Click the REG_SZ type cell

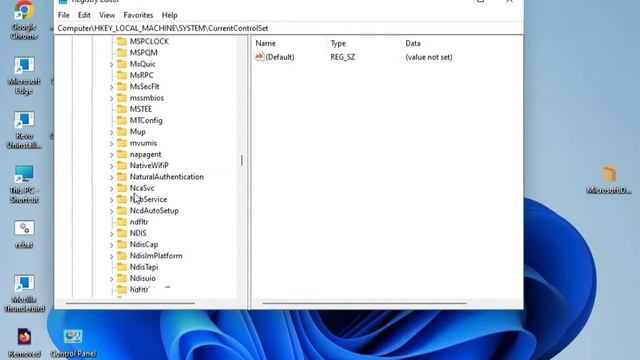click(343, 57)
